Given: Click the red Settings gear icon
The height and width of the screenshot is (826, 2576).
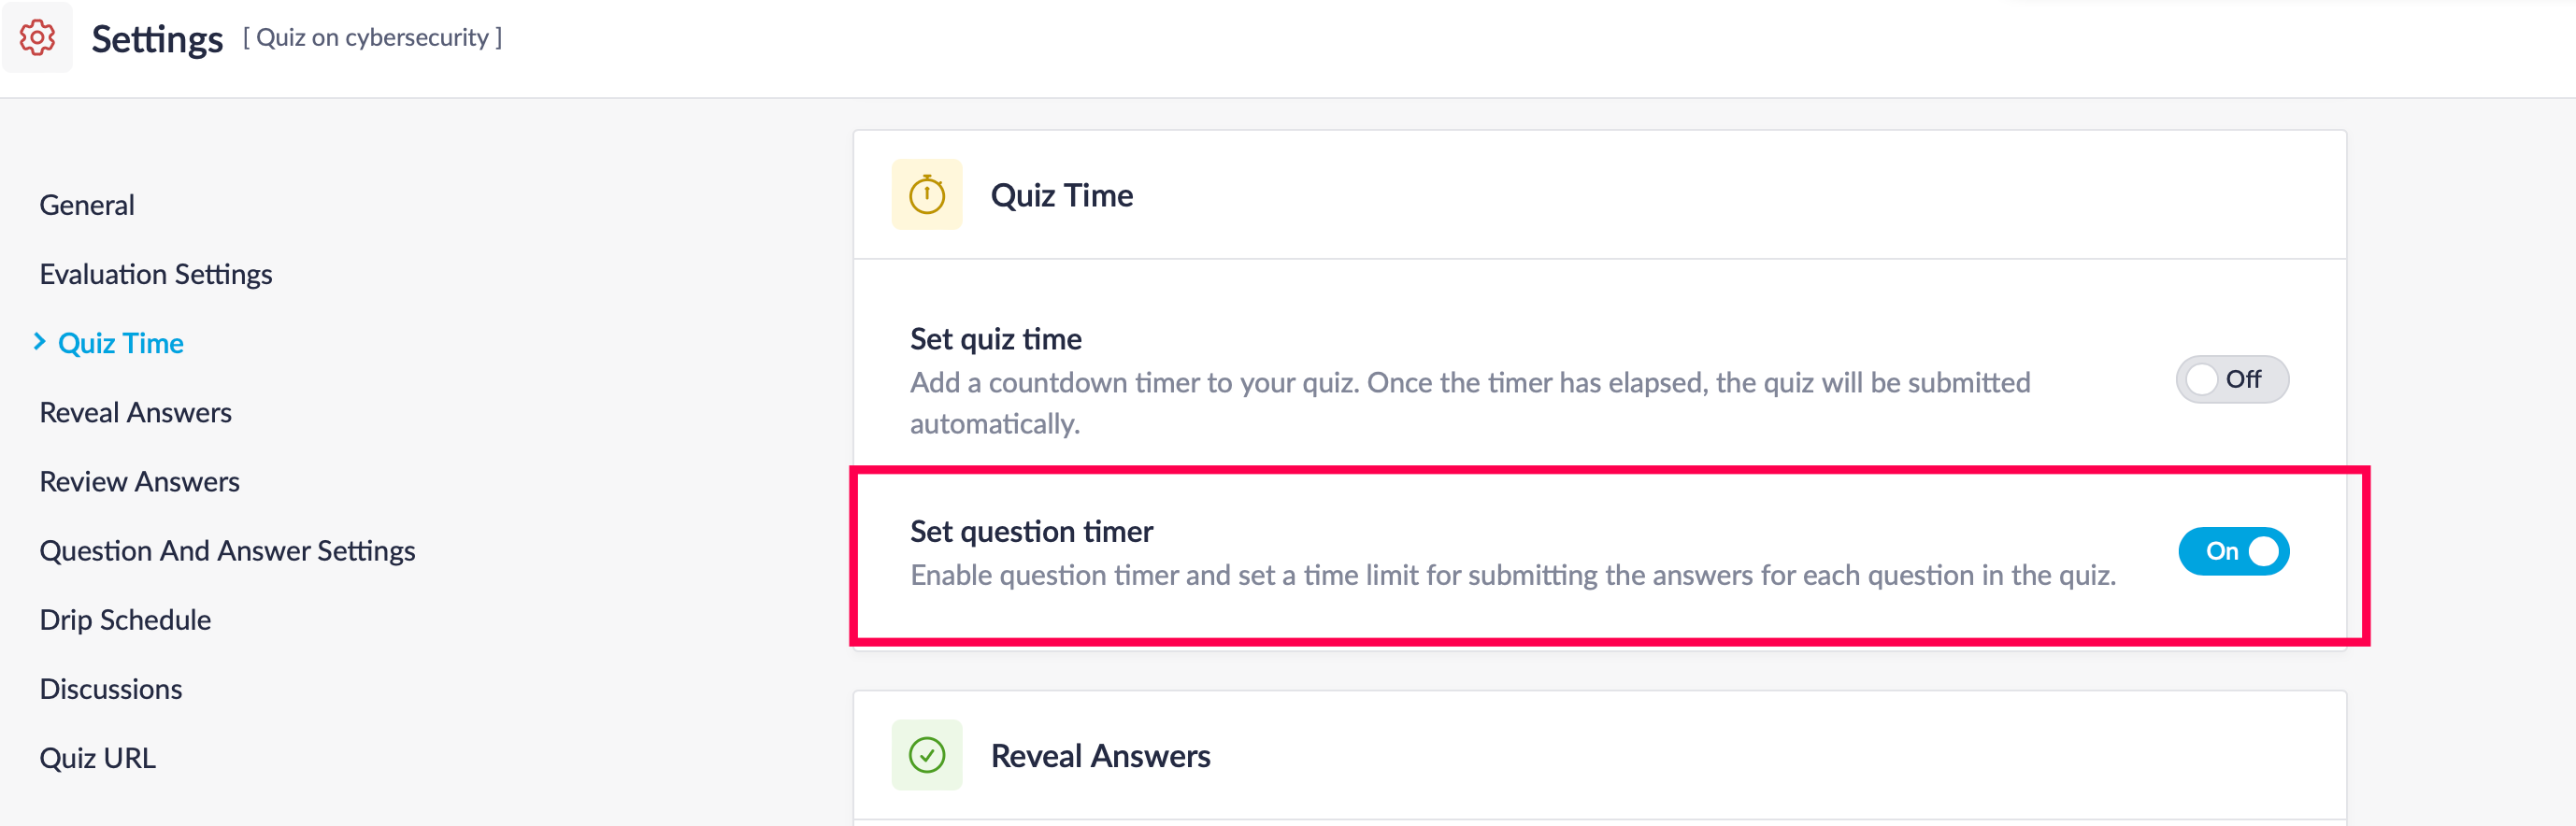Looking at the screenshot, I should pos(37,38).
